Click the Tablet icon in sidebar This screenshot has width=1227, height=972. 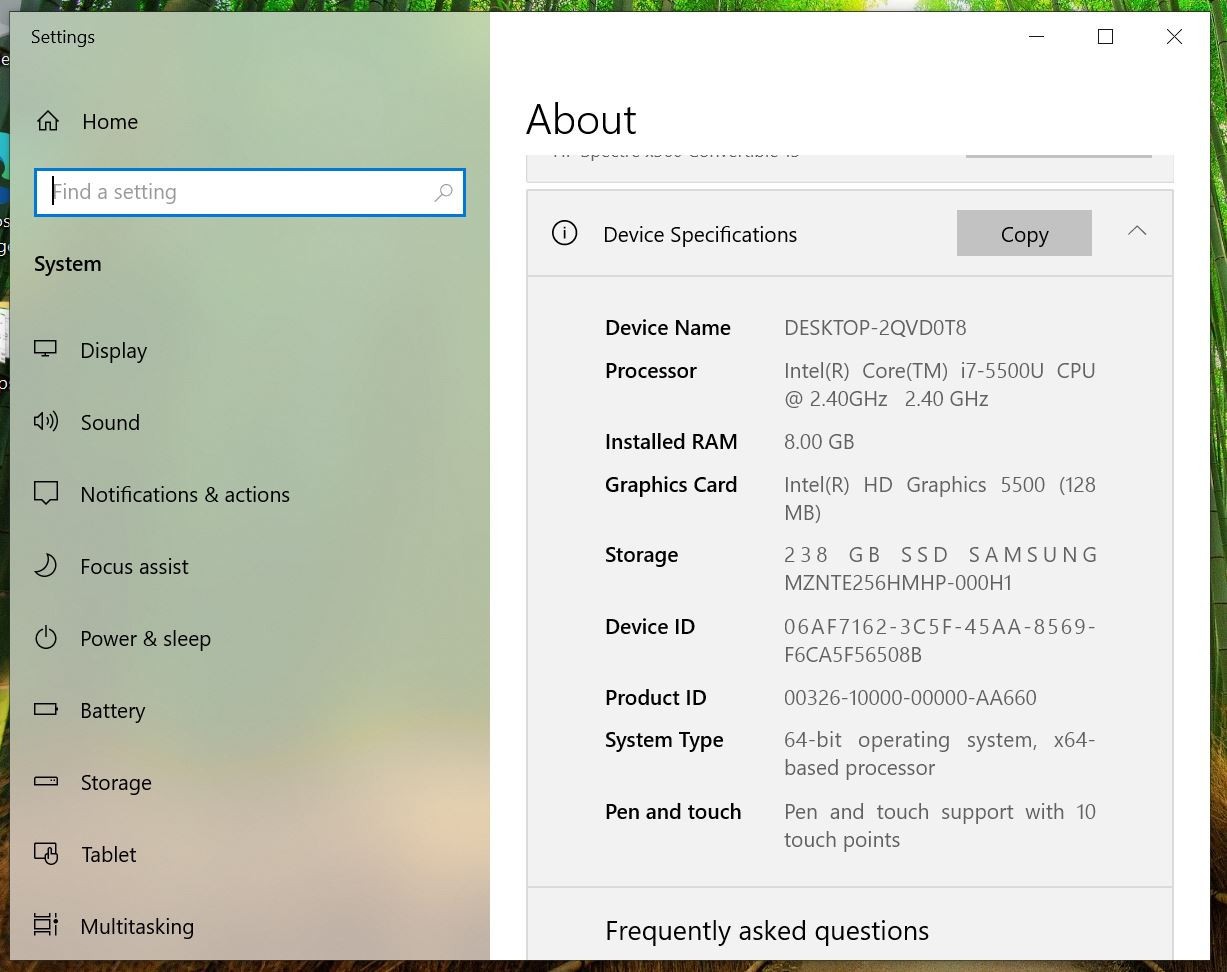point(46,853)
